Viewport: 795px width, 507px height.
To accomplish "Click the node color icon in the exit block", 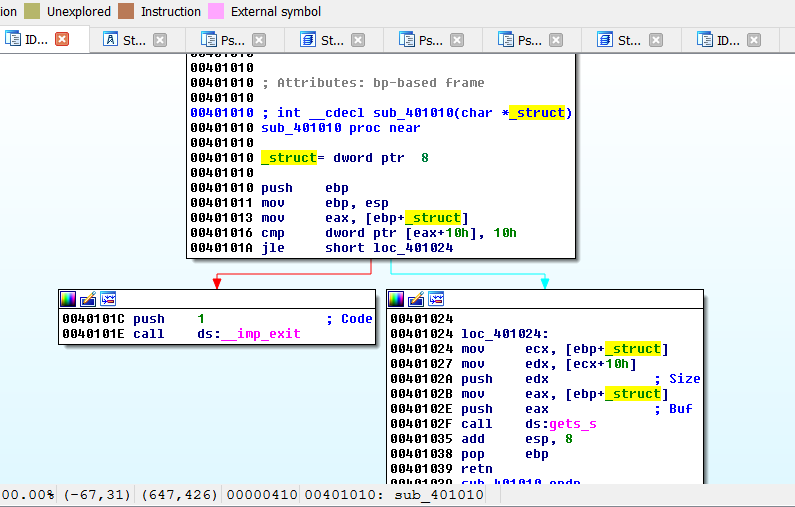I will point(68,298).
